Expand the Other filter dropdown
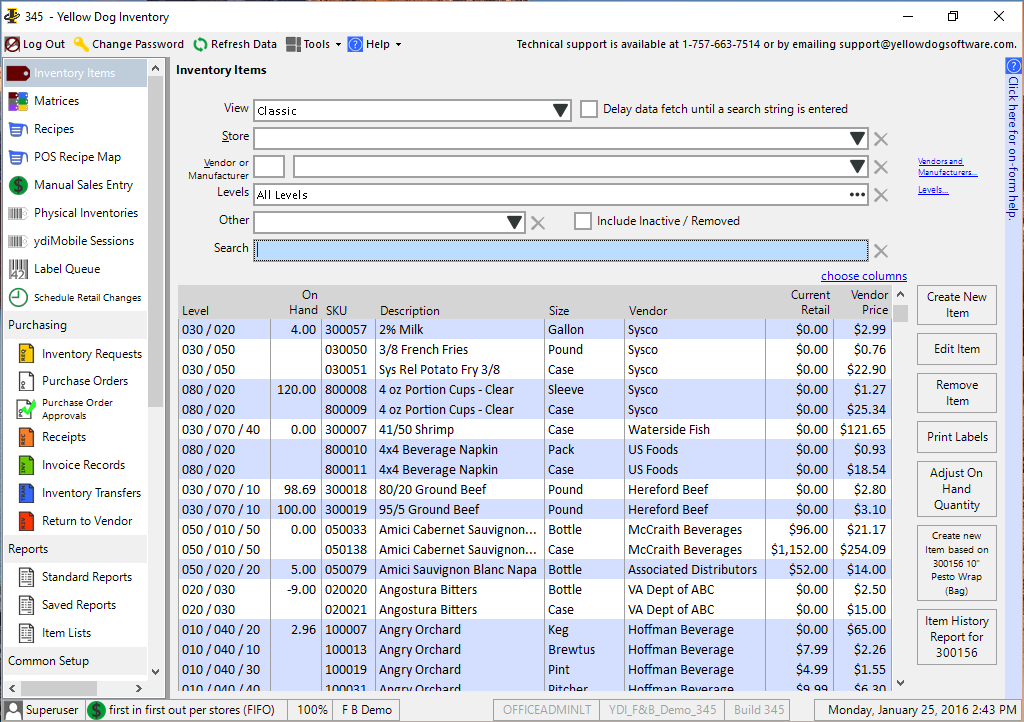The image size is (1024, 722). 514,223
